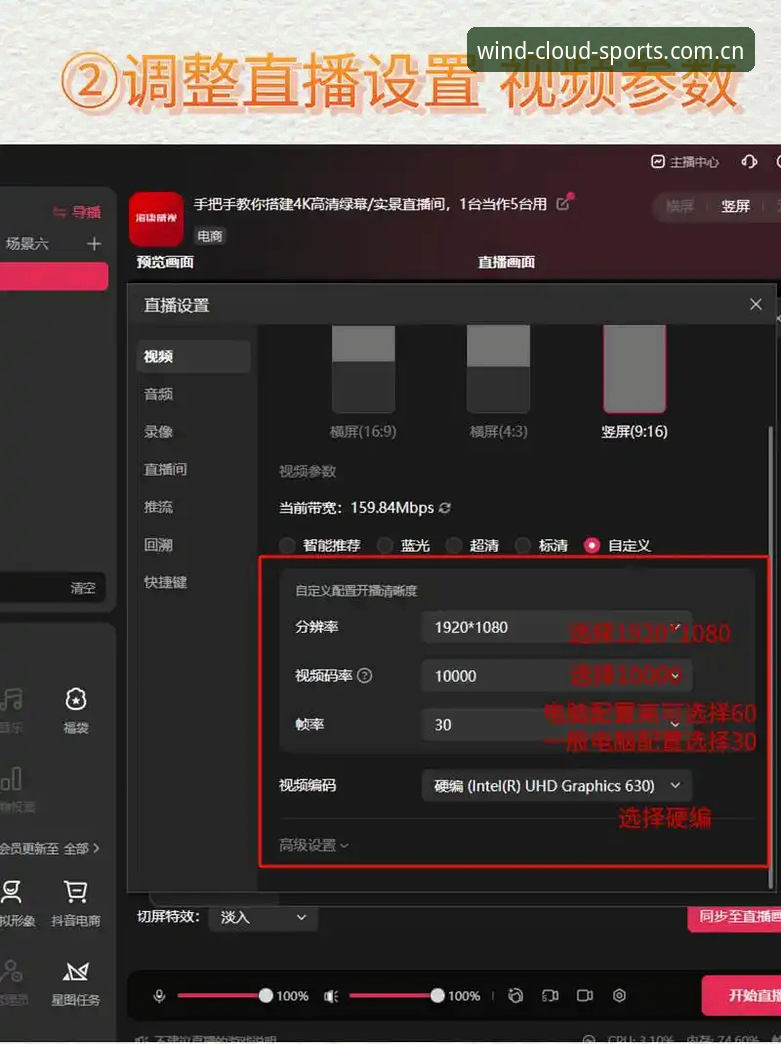The height and width of the screenshot is (1044, 781).
Task: Open the 回溯 settings tab
Action: coord(158,545)
